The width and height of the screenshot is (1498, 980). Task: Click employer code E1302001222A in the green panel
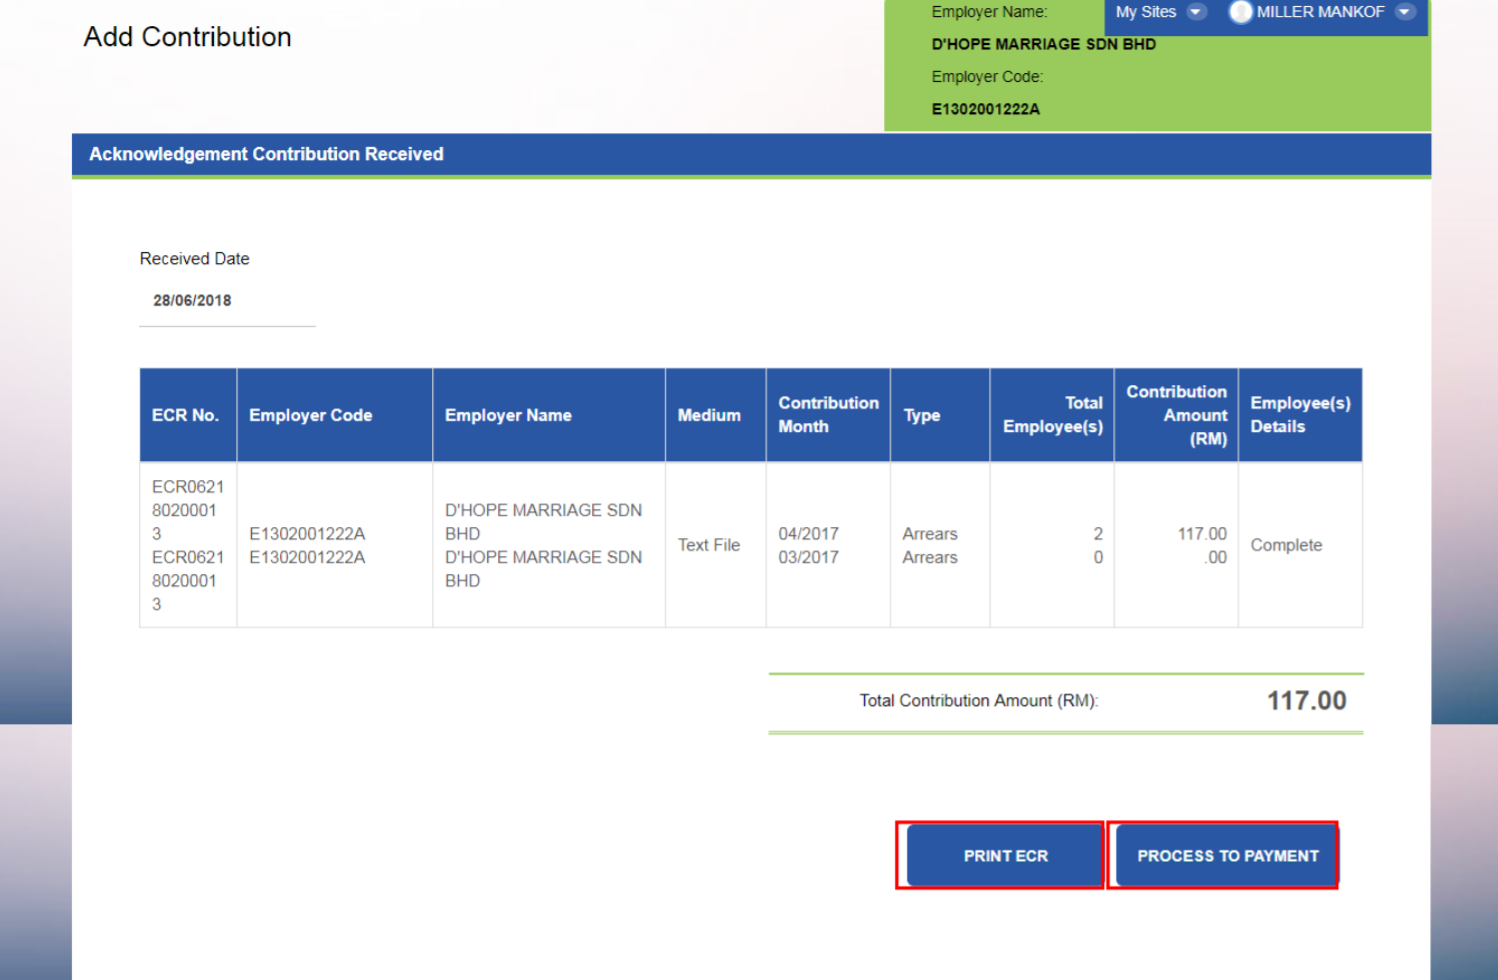[x=985, y=109]
